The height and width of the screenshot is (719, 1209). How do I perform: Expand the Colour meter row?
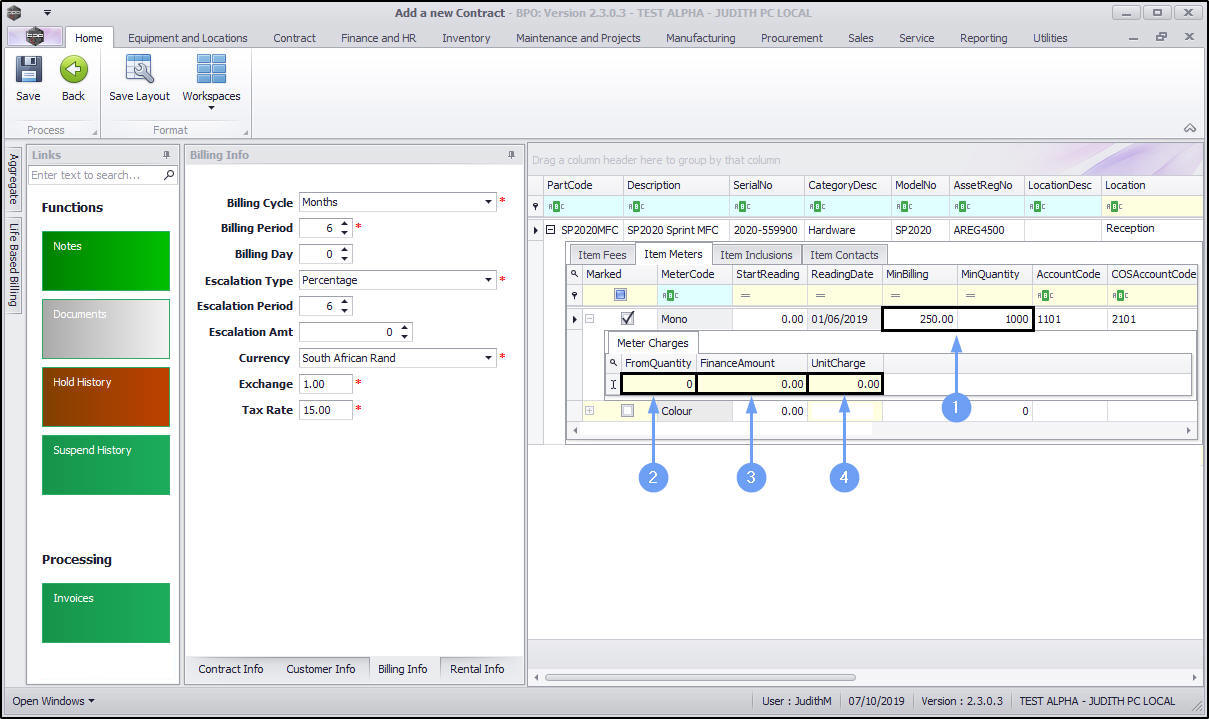point(590,410)
